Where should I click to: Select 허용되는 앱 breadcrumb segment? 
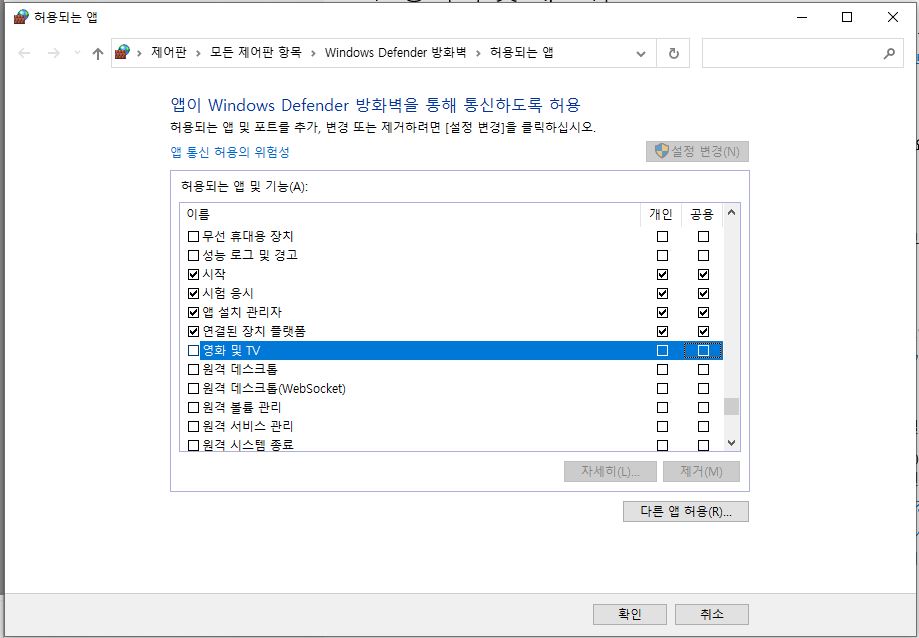pyautogui.click(x=522, y=53)
